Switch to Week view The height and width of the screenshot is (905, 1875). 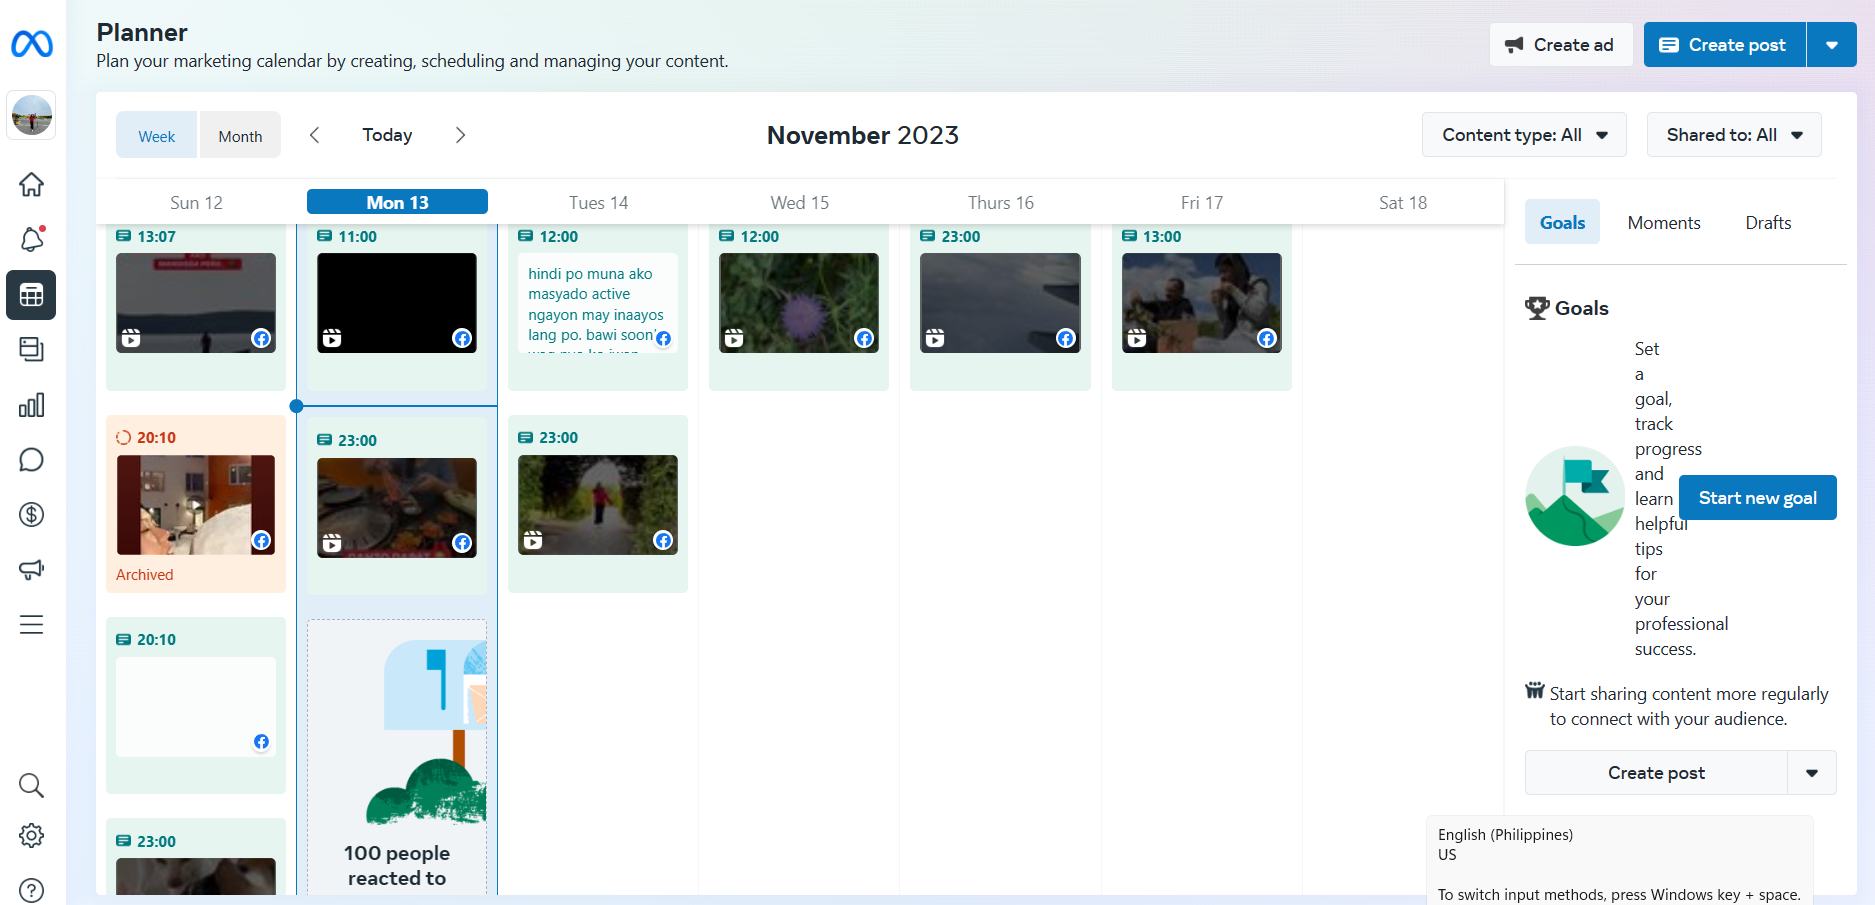click(x=157, y=135)
